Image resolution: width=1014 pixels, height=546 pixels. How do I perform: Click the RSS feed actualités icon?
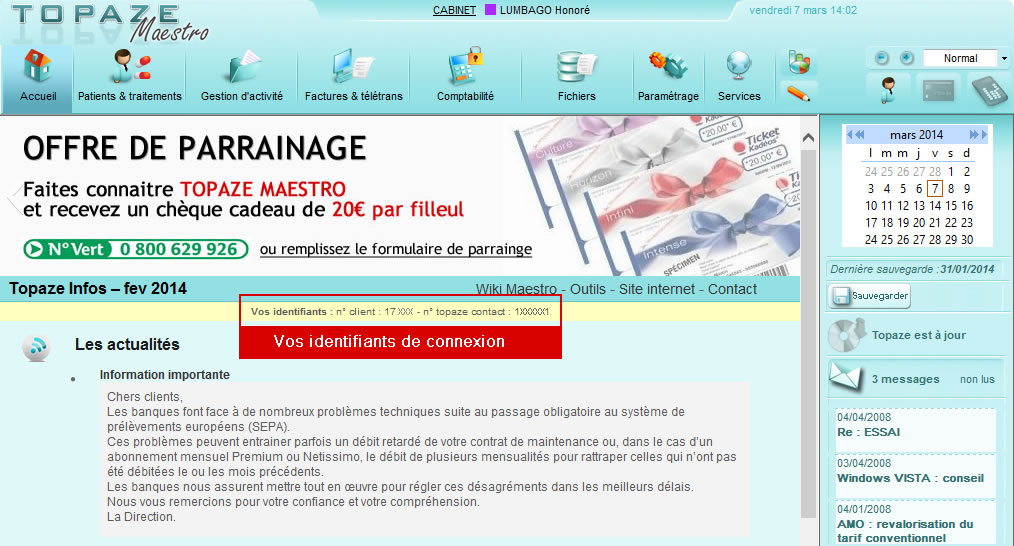coord(37,347)
